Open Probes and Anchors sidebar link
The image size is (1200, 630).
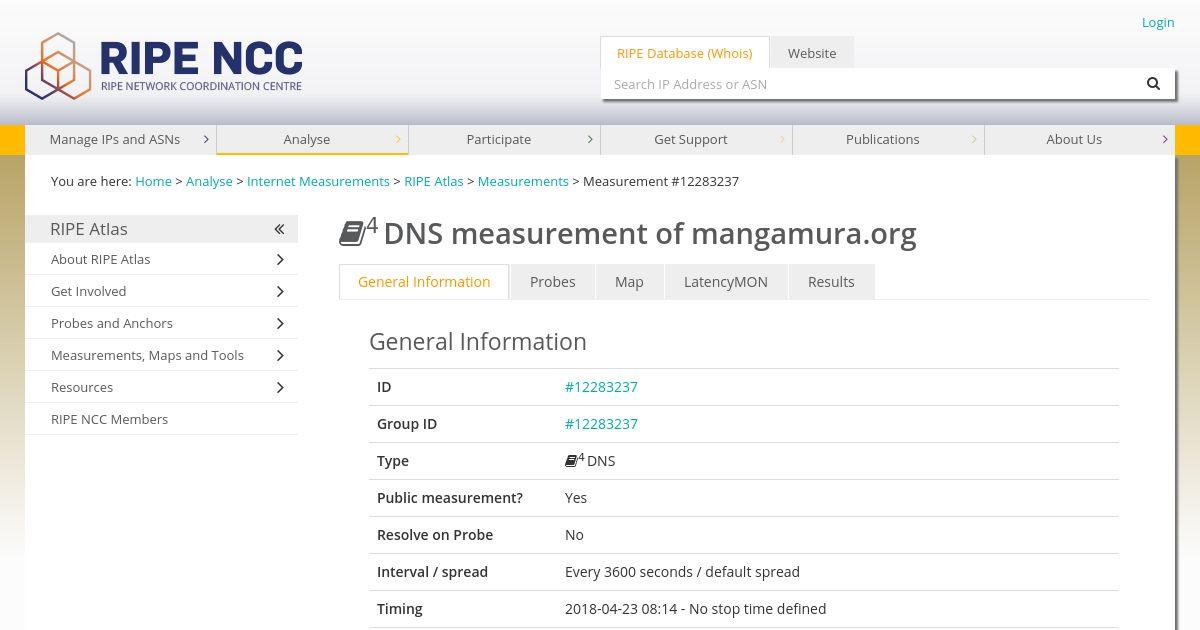112,323
